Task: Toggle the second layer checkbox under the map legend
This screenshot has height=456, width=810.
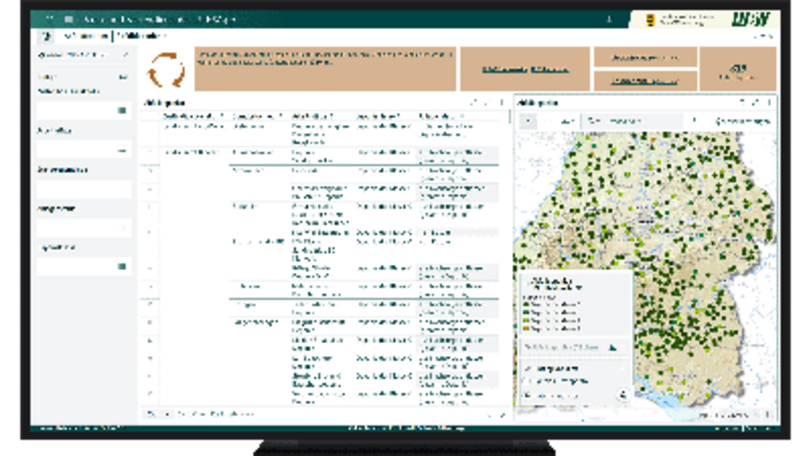Action: point(524,381)
